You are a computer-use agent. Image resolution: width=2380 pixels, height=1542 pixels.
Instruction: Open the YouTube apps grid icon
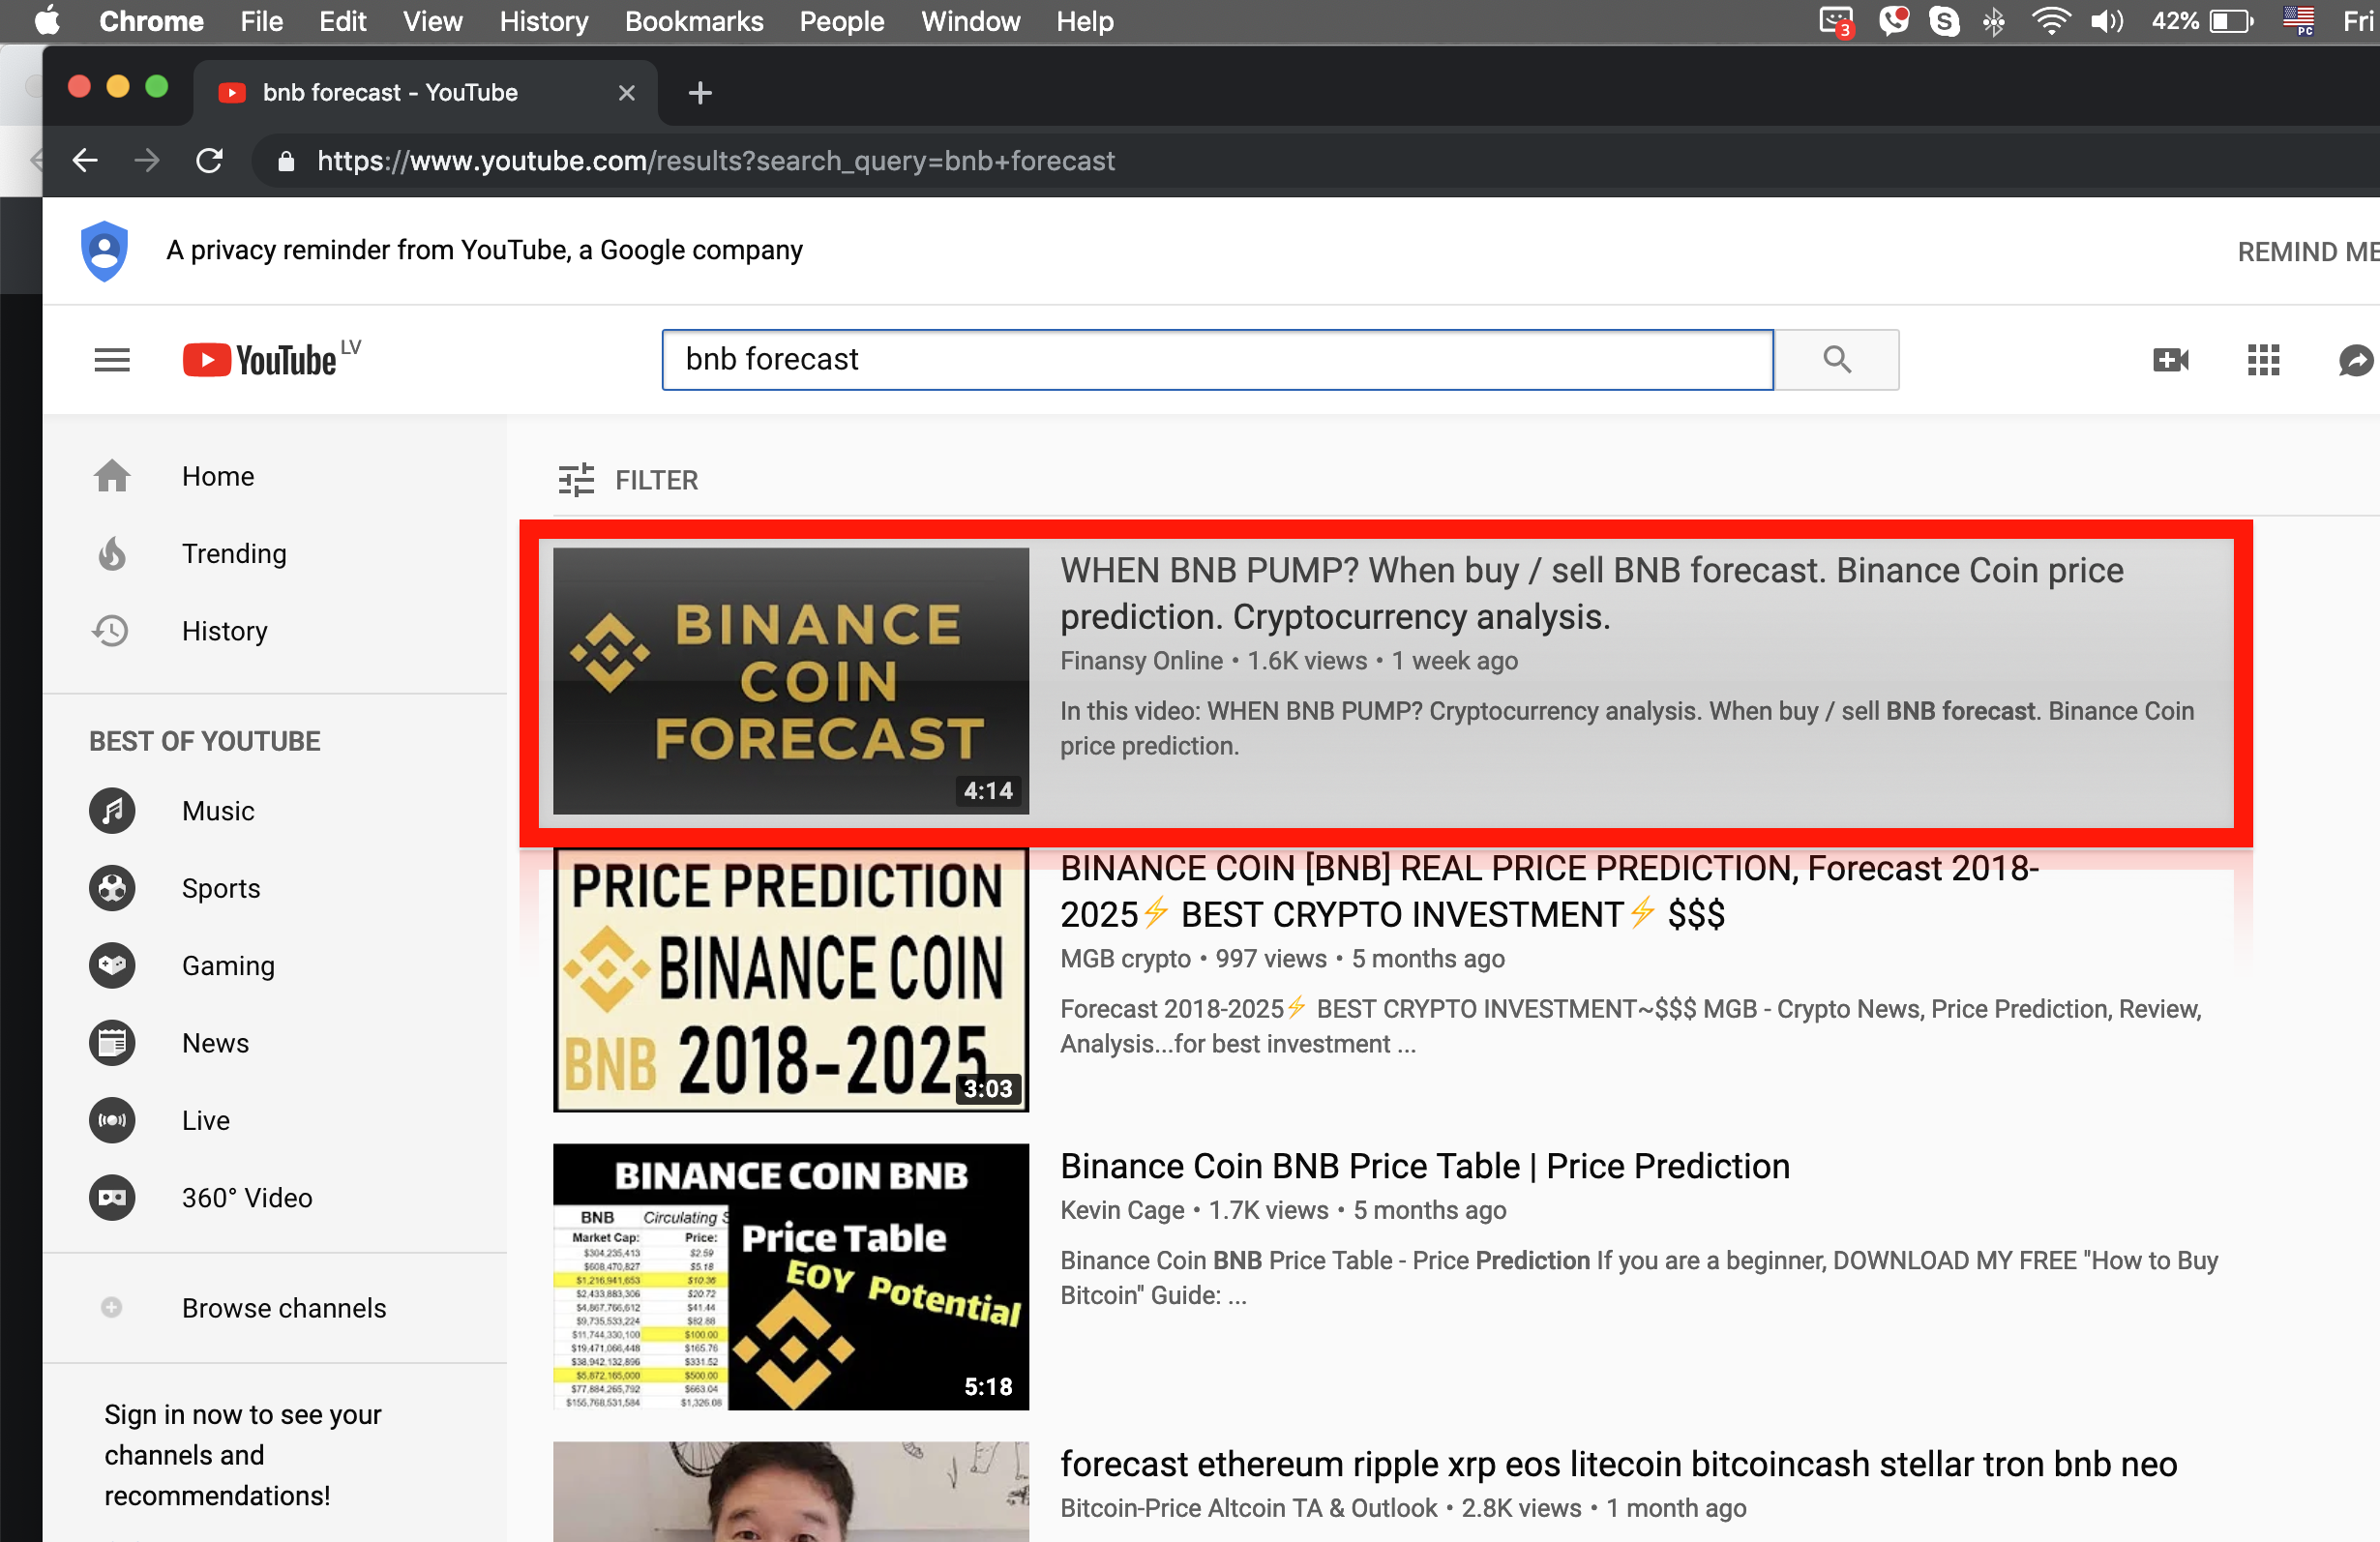click(x=2263, y=360)
